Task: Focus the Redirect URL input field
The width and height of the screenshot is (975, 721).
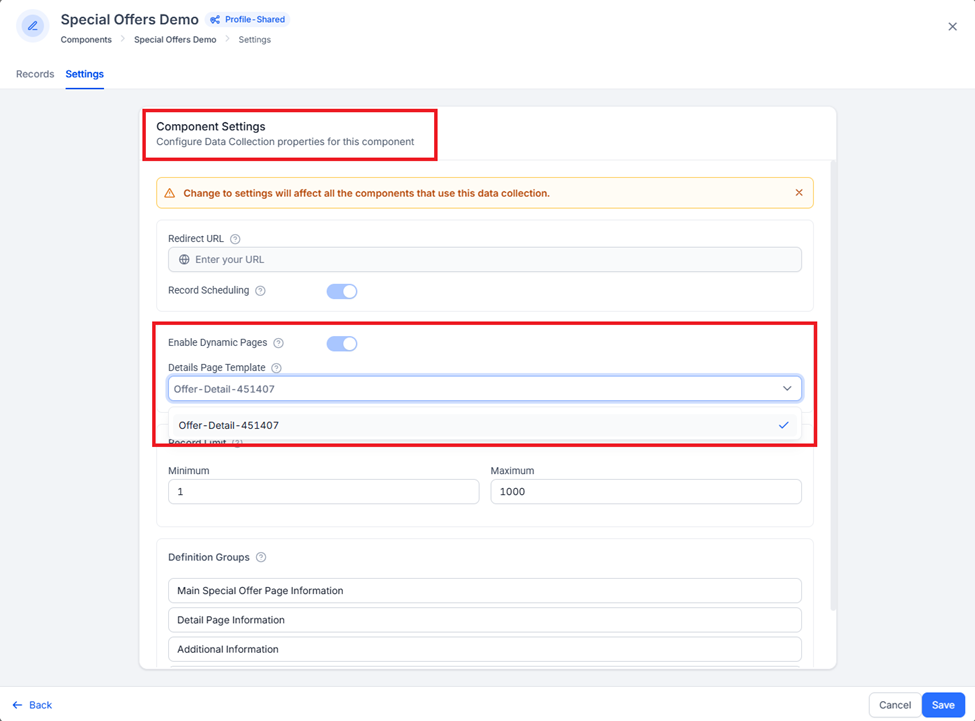Action: pyautogui.click(x=485, y=260)
